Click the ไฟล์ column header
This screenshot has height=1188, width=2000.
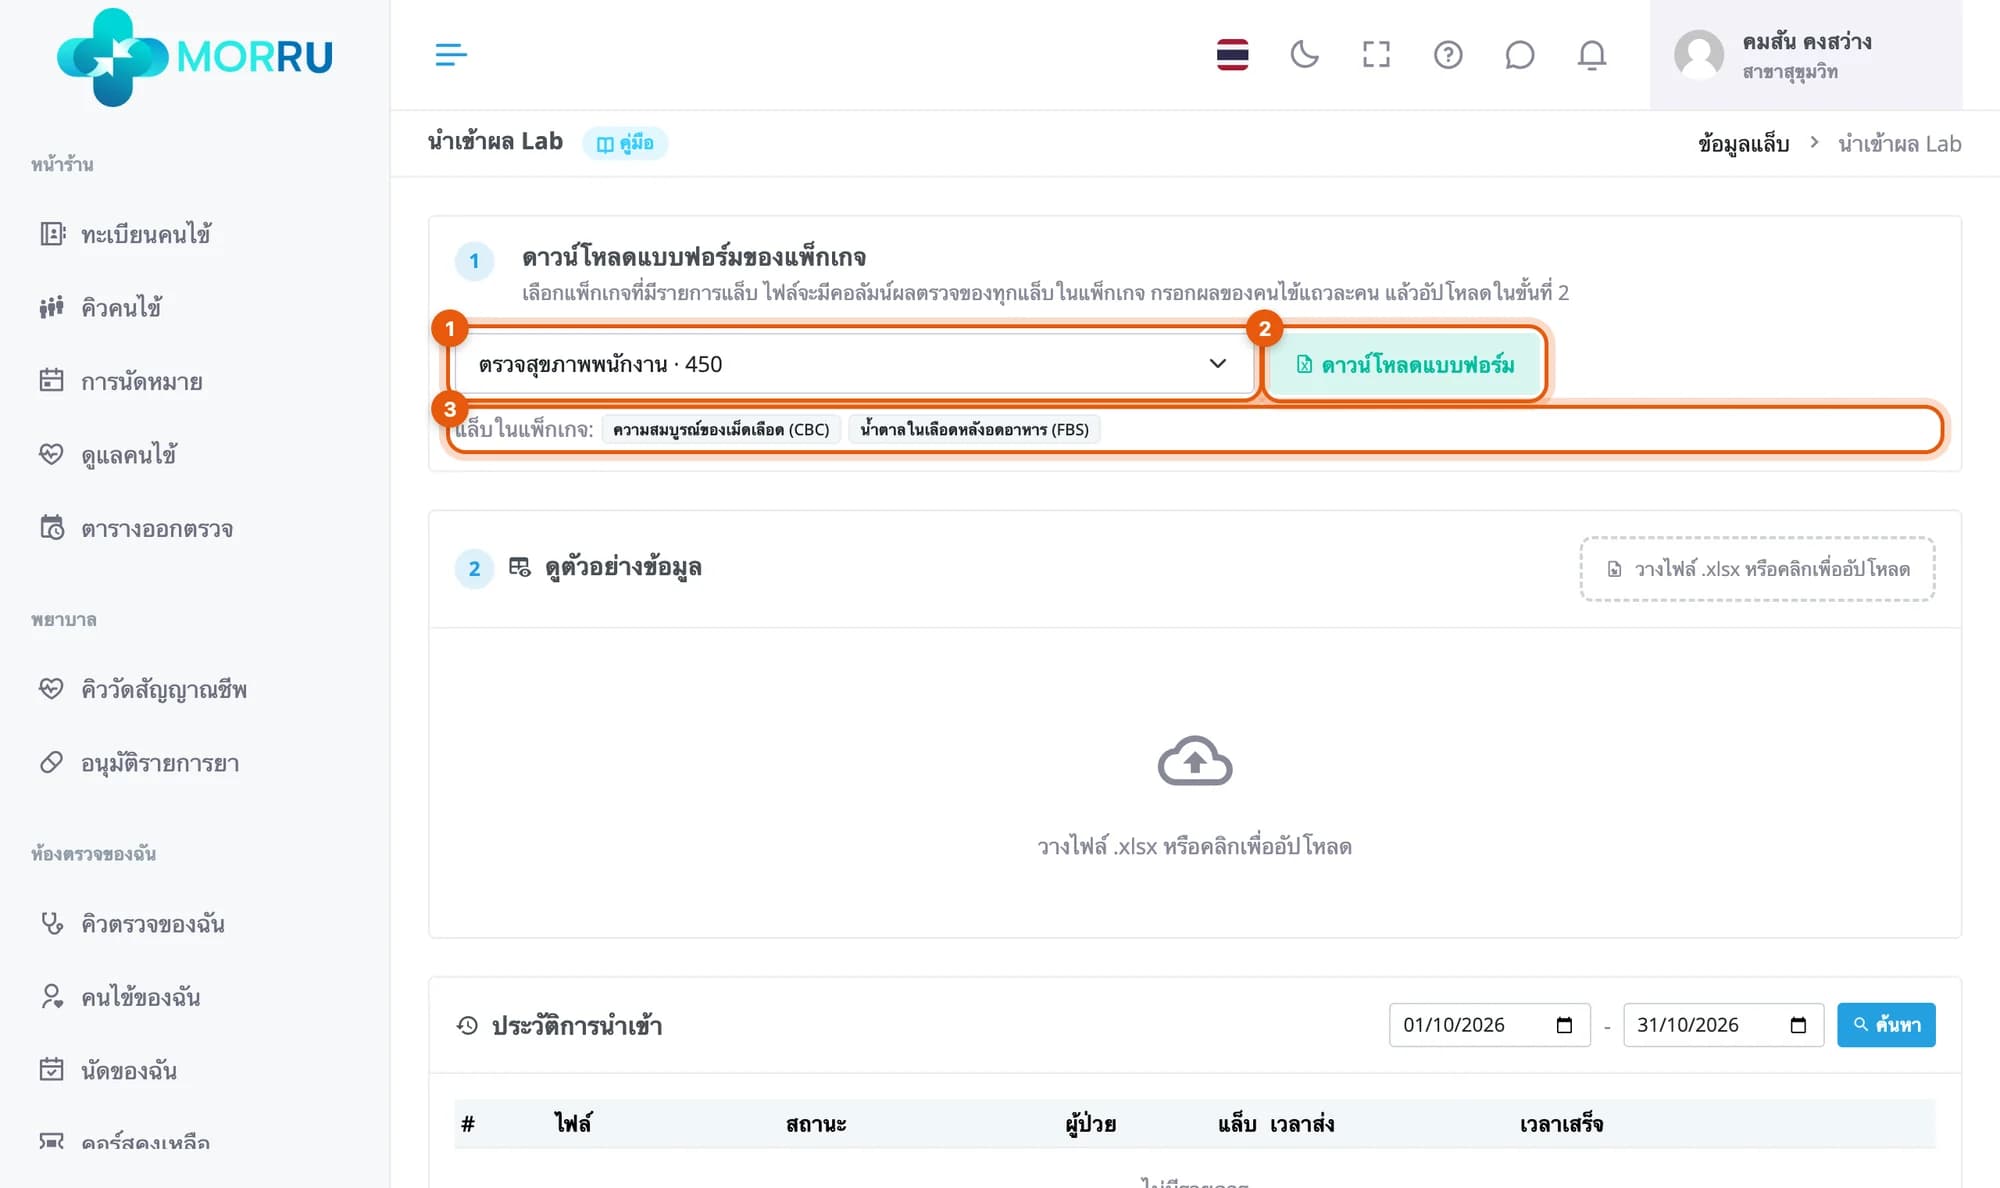573,1124
